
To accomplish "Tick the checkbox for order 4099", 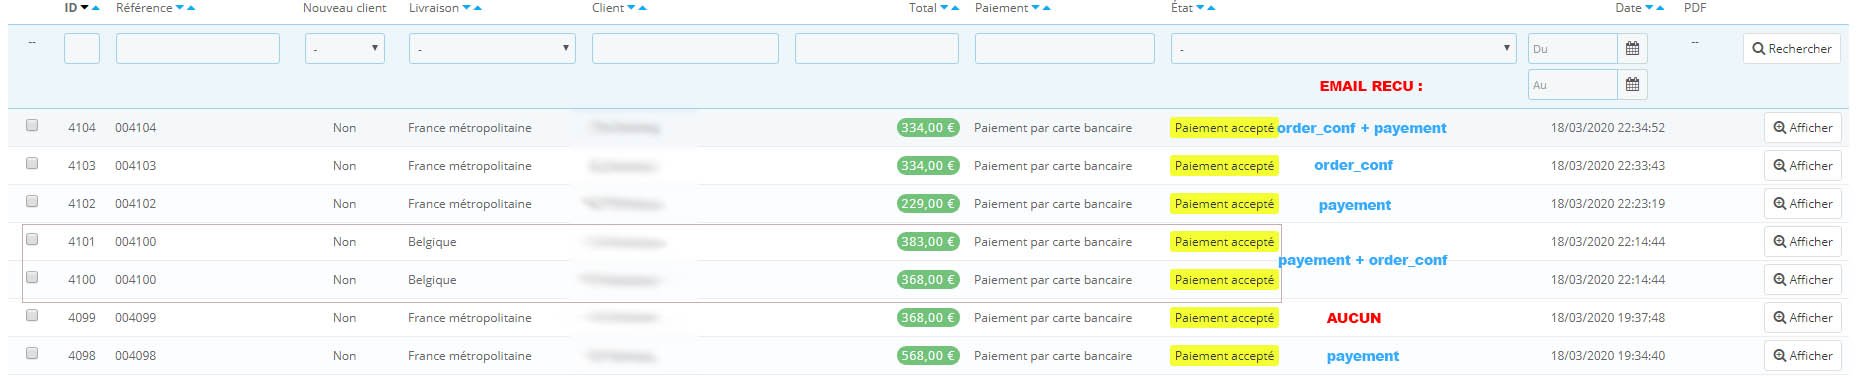I will (32, 315).
